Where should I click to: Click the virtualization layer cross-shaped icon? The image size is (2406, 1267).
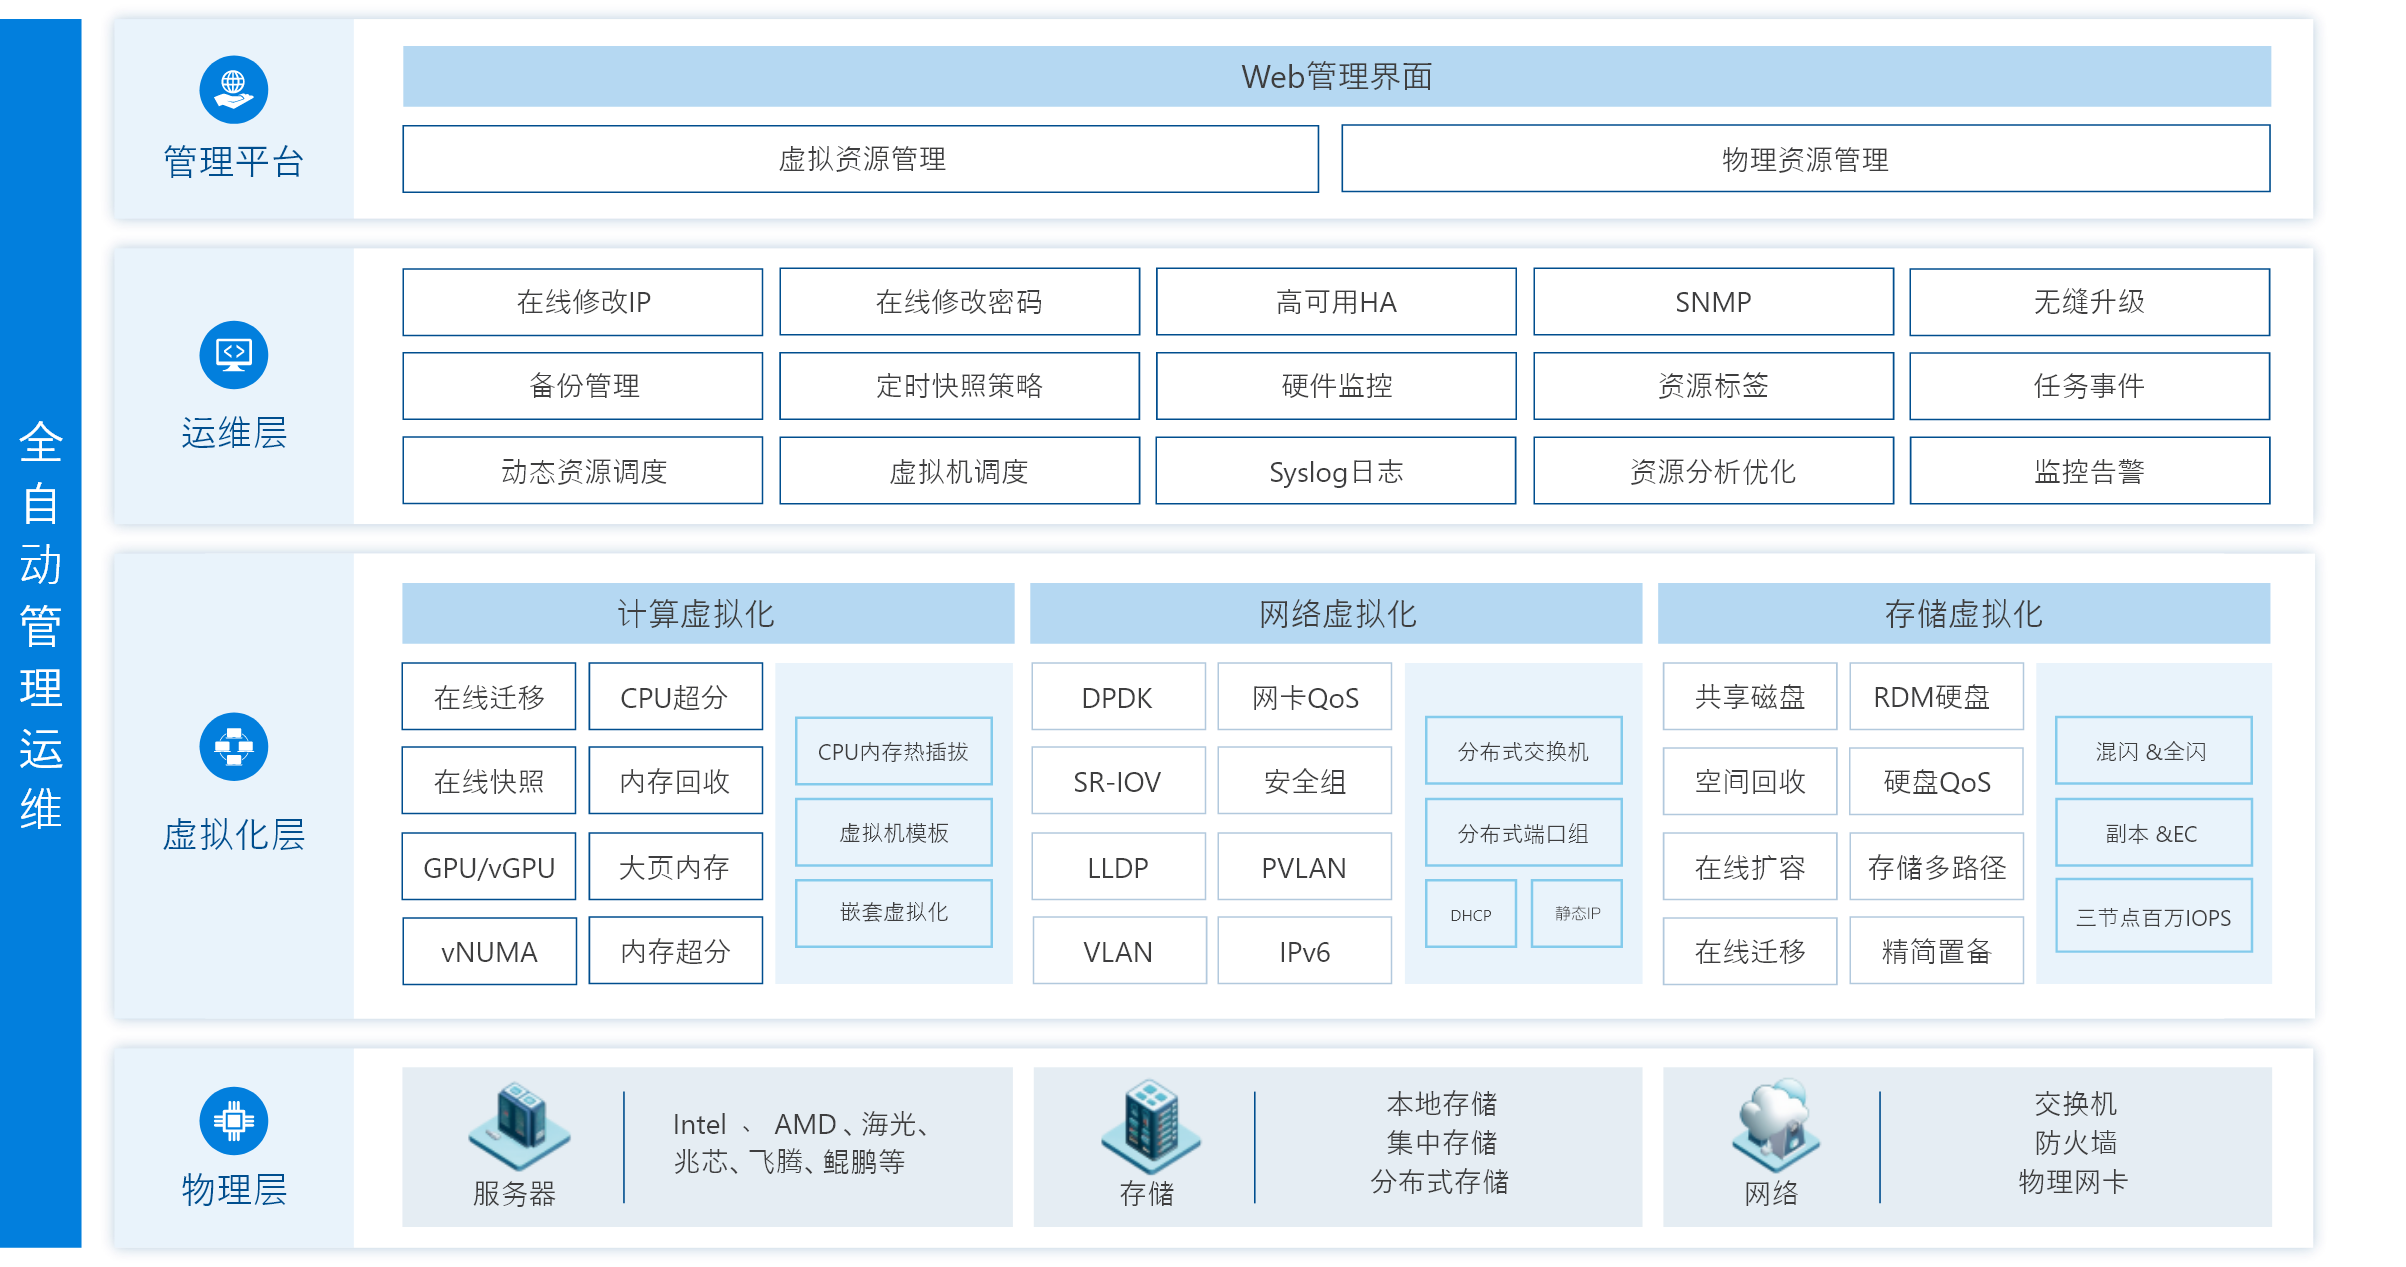point(233,747)
